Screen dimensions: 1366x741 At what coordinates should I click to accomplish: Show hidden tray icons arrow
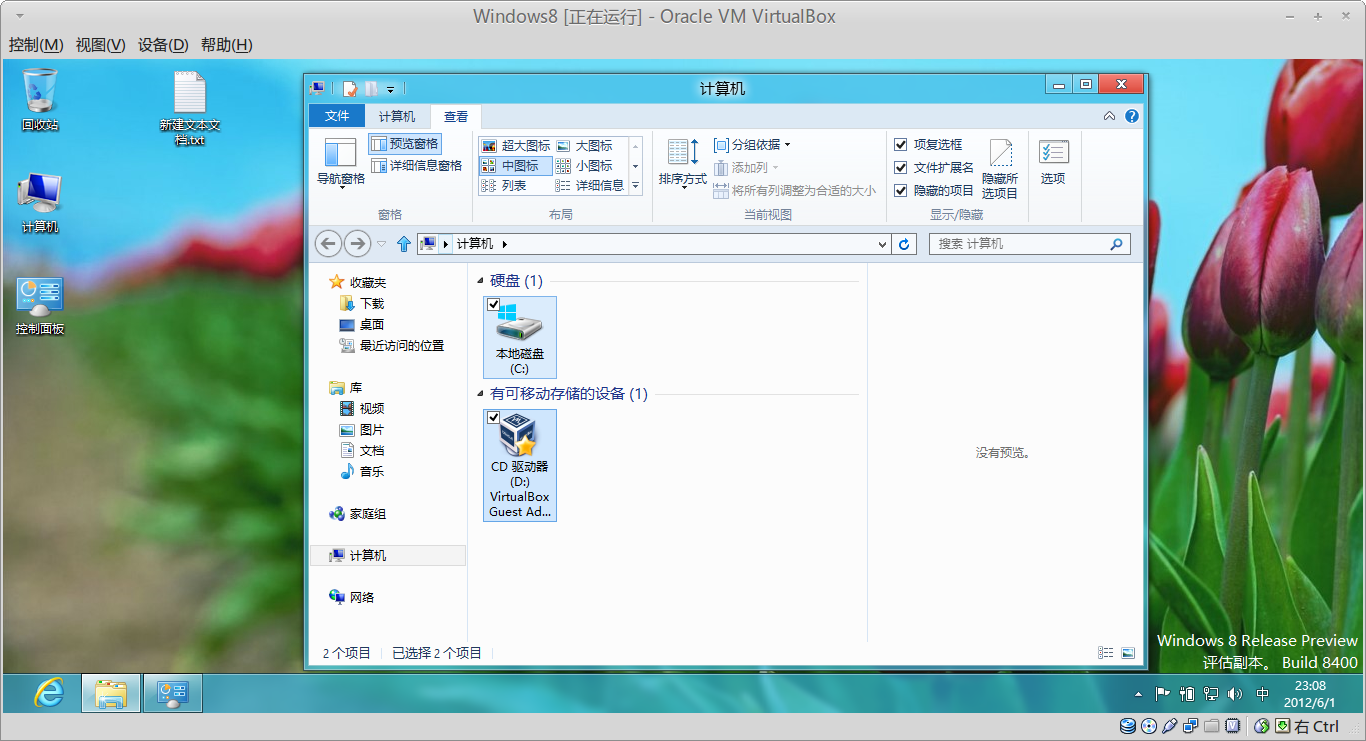(1138, 693)
